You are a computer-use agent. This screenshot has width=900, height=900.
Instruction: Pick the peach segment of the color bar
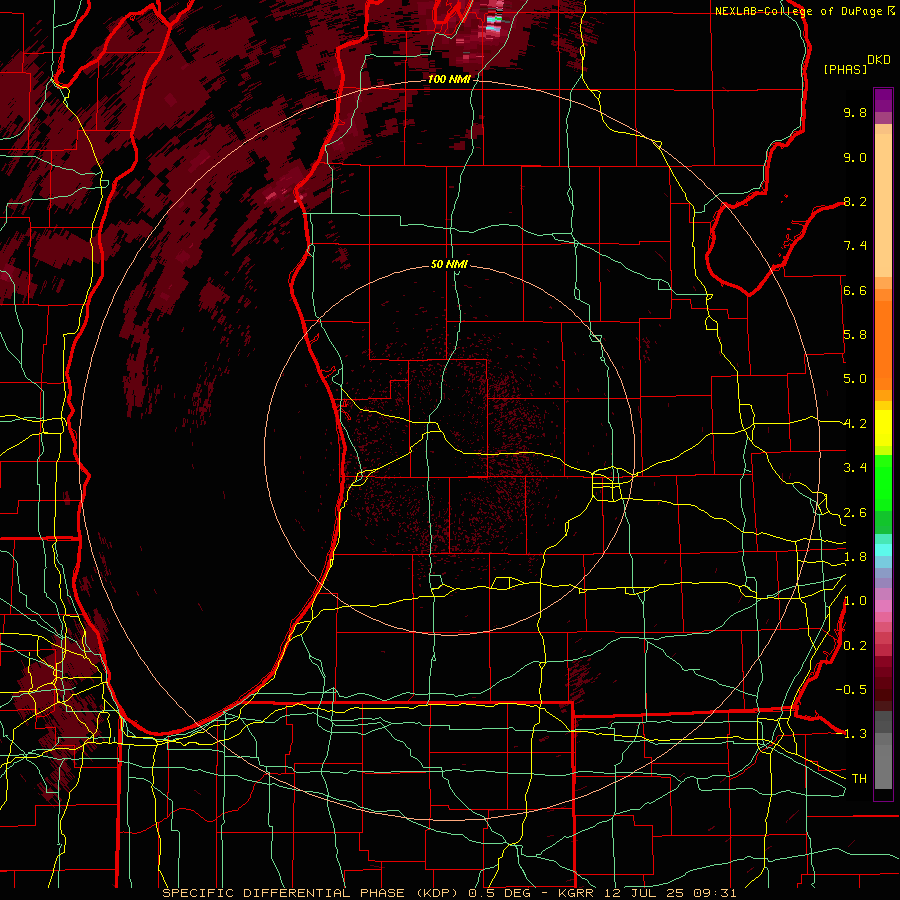[x=883, y=207]
